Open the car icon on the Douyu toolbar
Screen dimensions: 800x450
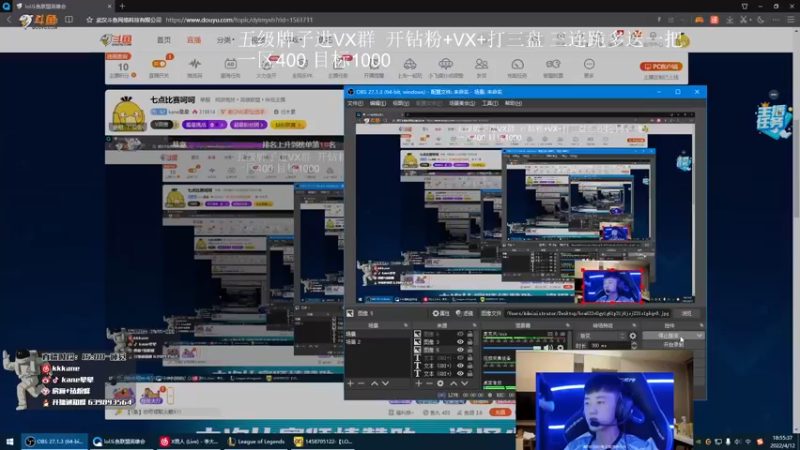[x=410, y=64]
